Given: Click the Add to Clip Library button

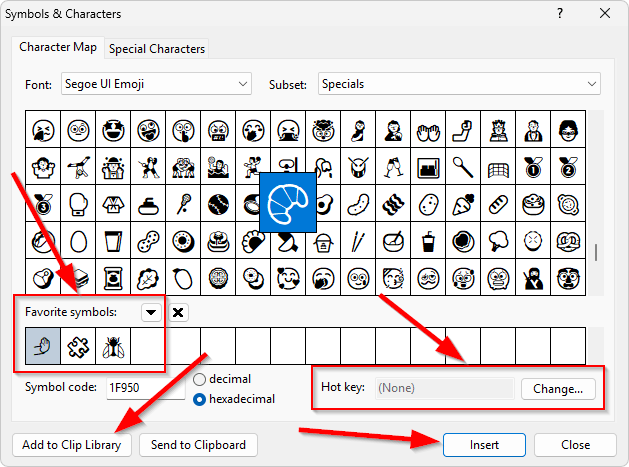Looking at the screenshot, I should pos(72,445).
